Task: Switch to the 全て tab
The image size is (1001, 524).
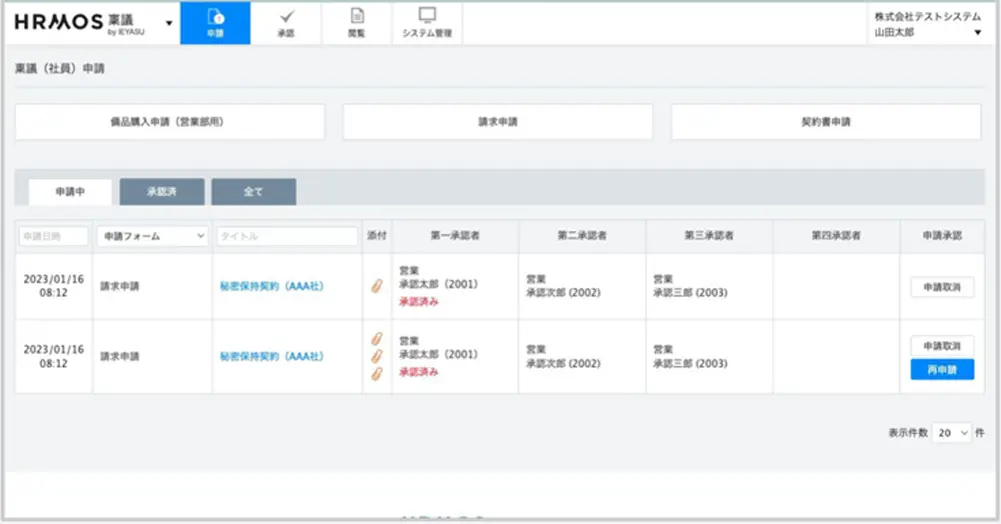Action: 253,192
